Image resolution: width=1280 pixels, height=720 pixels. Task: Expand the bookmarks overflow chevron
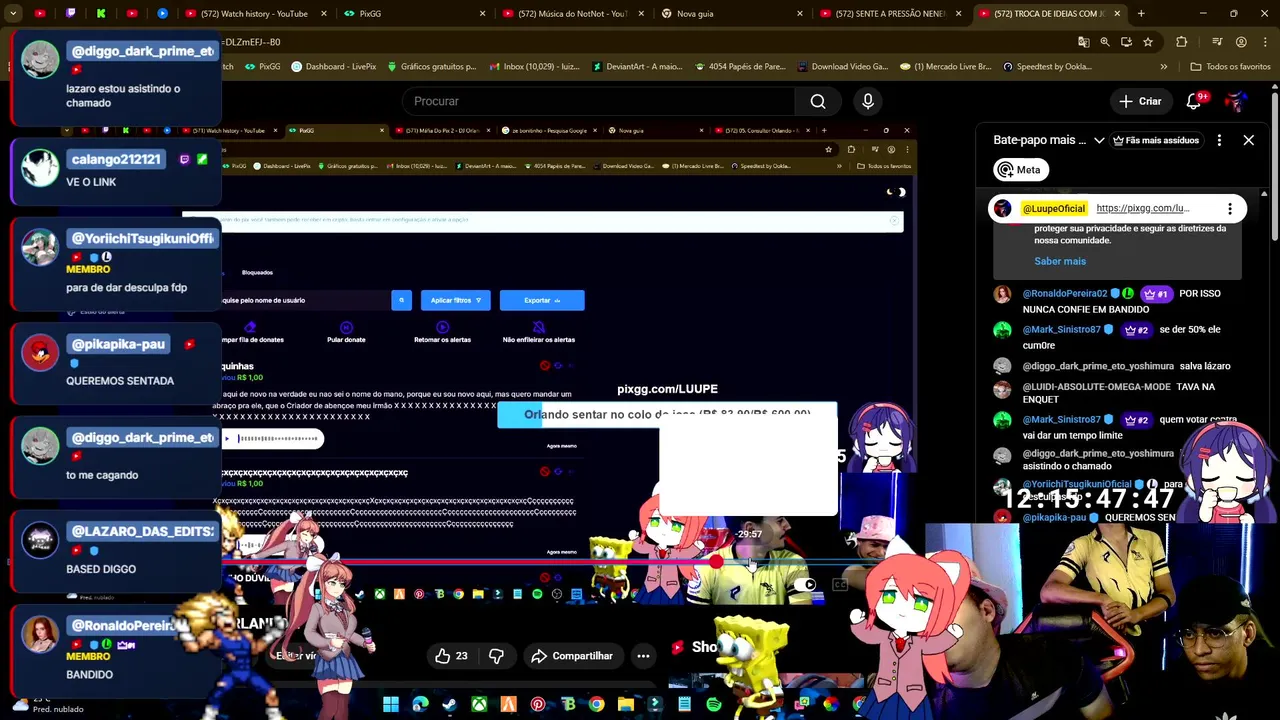click(x=1163, y=67)
